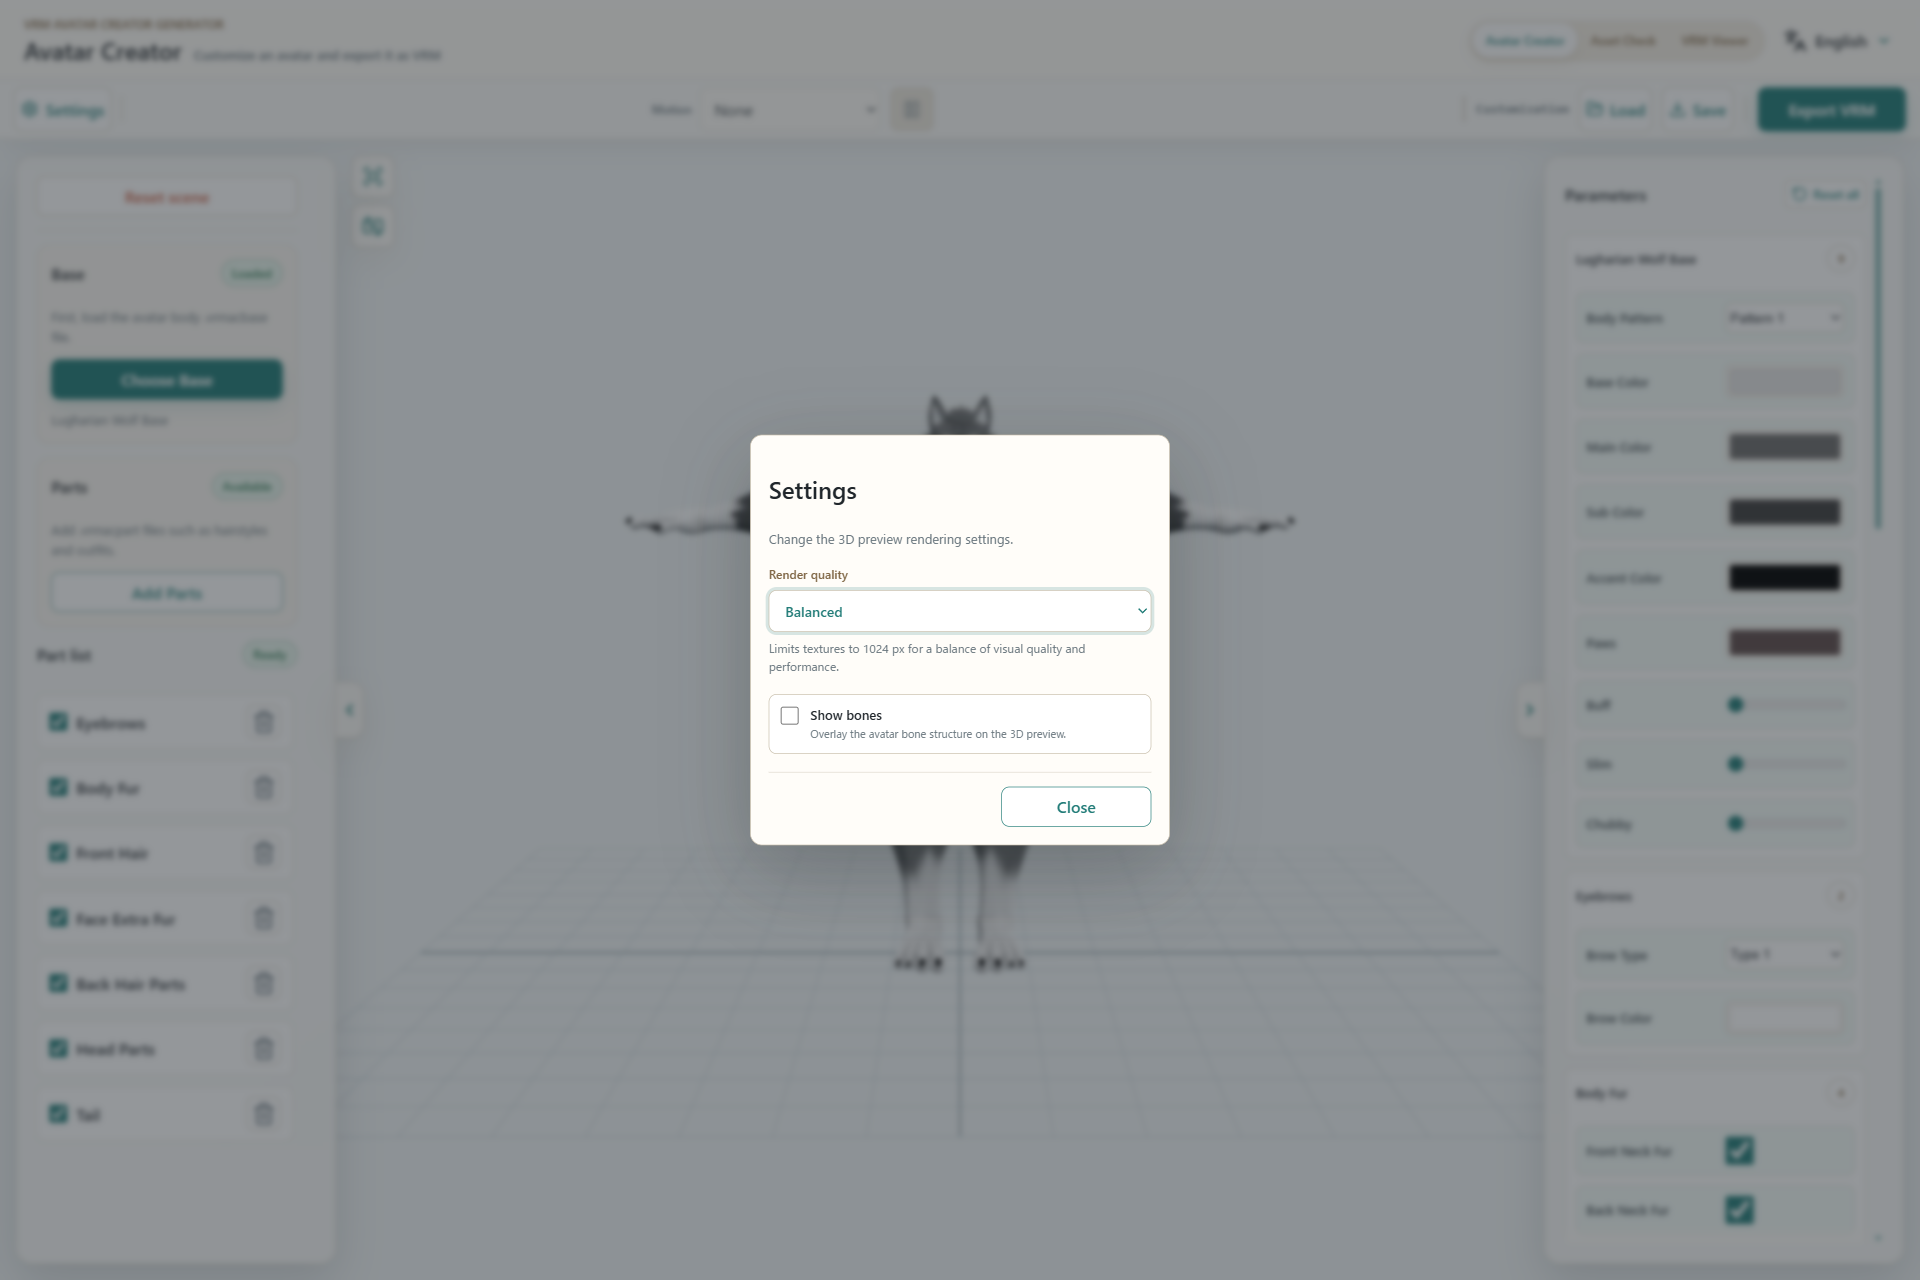The width and height of the screenshot is (1920, 1280).
Task: Toggle the Body Fur part checkbox
Action: click(x=58, y=787)
